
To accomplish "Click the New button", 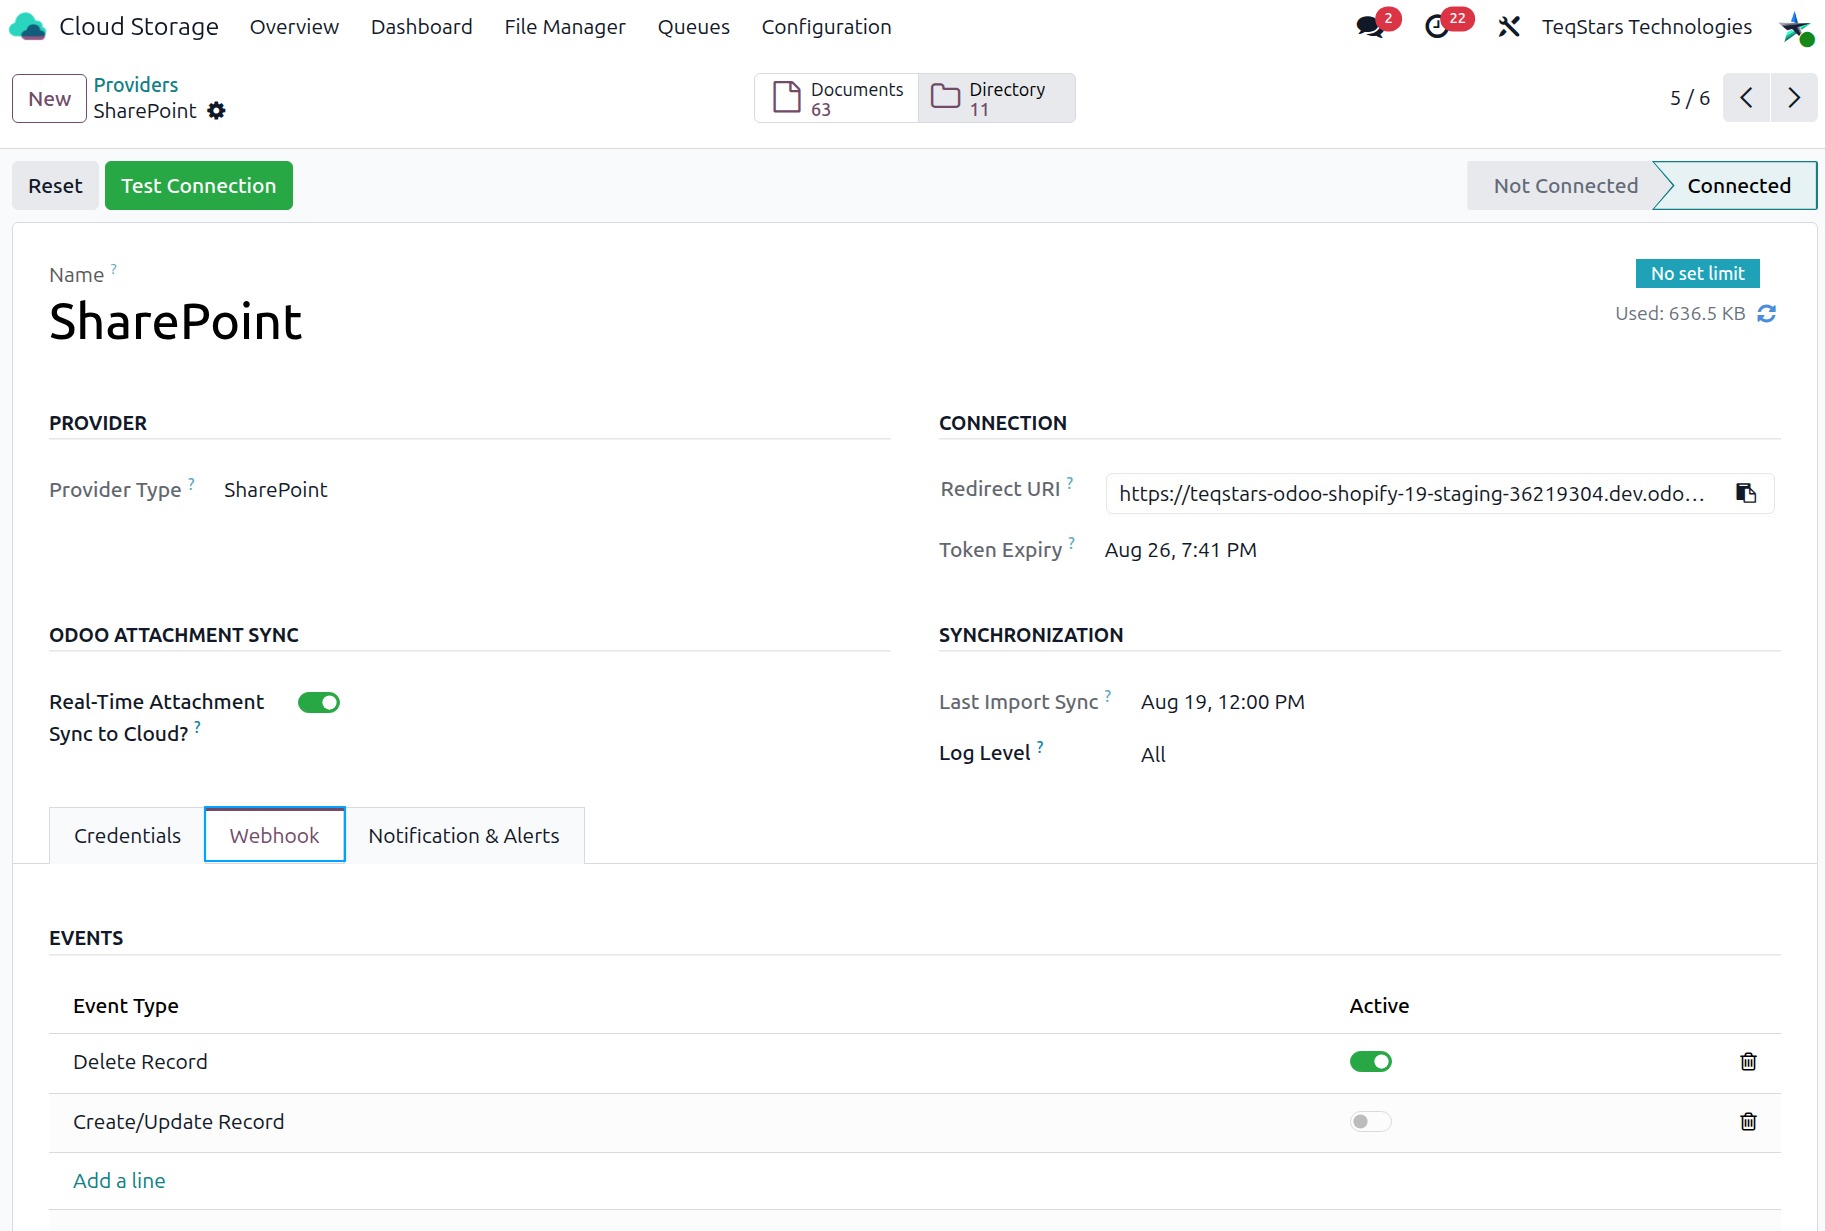I will coord(49,99).
